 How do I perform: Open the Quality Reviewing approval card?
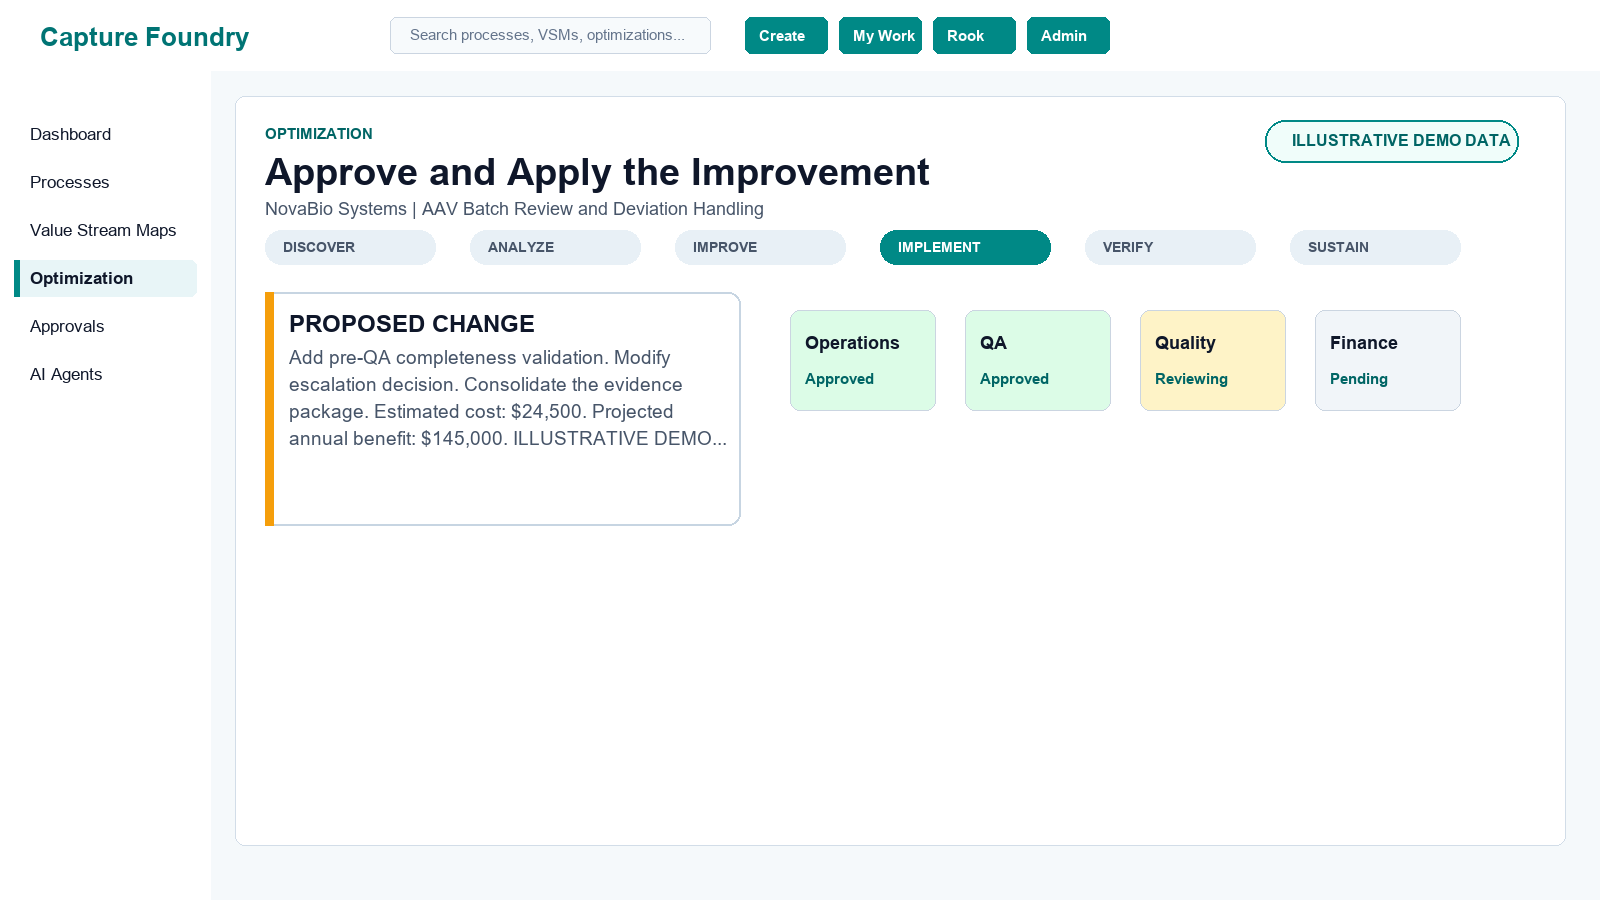(1213, 360)
